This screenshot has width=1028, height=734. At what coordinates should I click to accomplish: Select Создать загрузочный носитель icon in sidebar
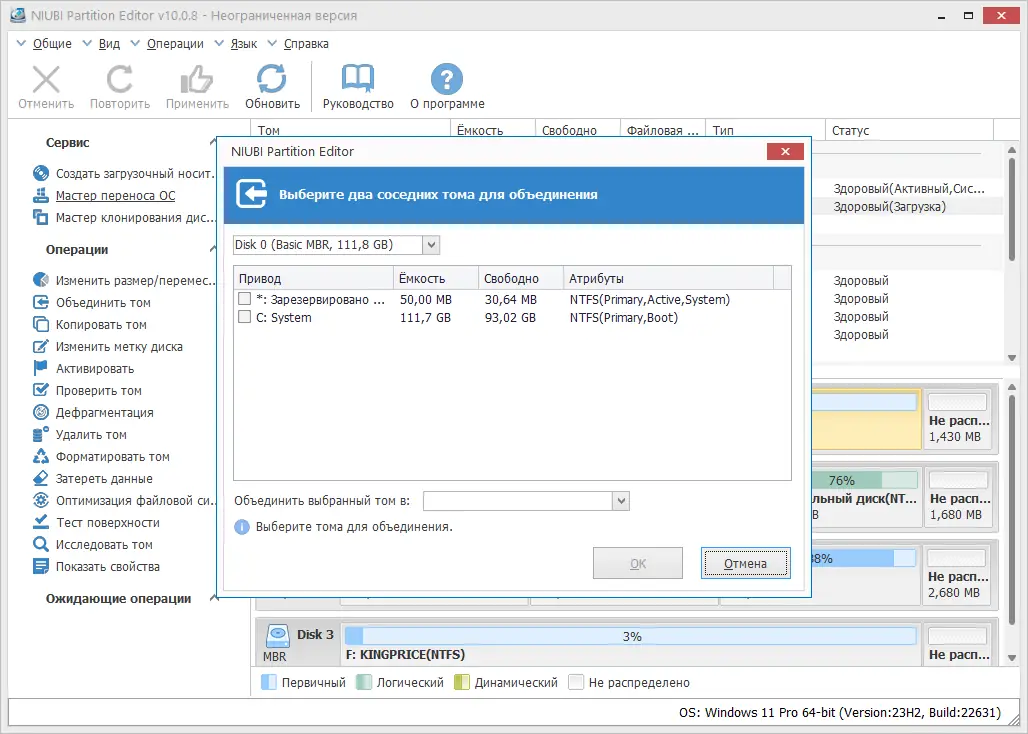[x=41, y=173]
